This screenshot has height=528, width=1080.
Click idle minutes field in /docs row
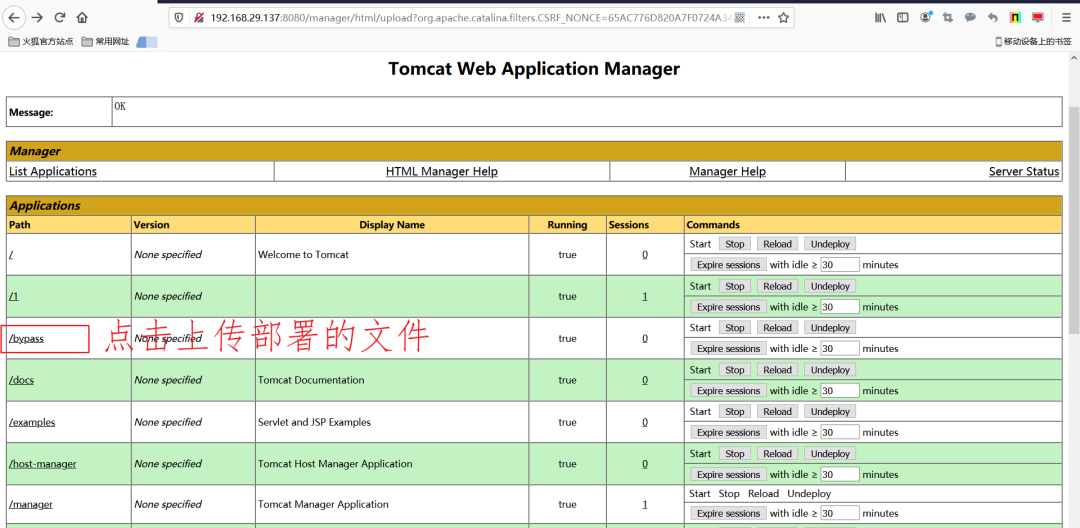tap(840, 391)
